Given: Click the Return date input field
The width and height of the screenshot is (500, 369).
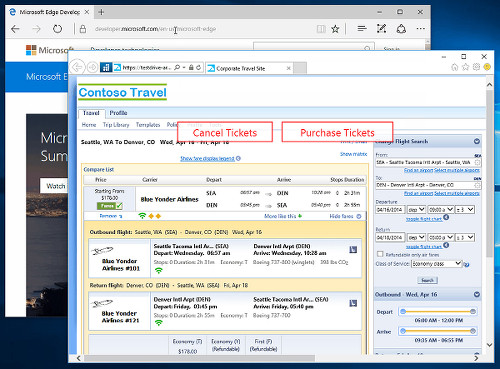Looking at the screenshot, I should click(x=390, y=237).
